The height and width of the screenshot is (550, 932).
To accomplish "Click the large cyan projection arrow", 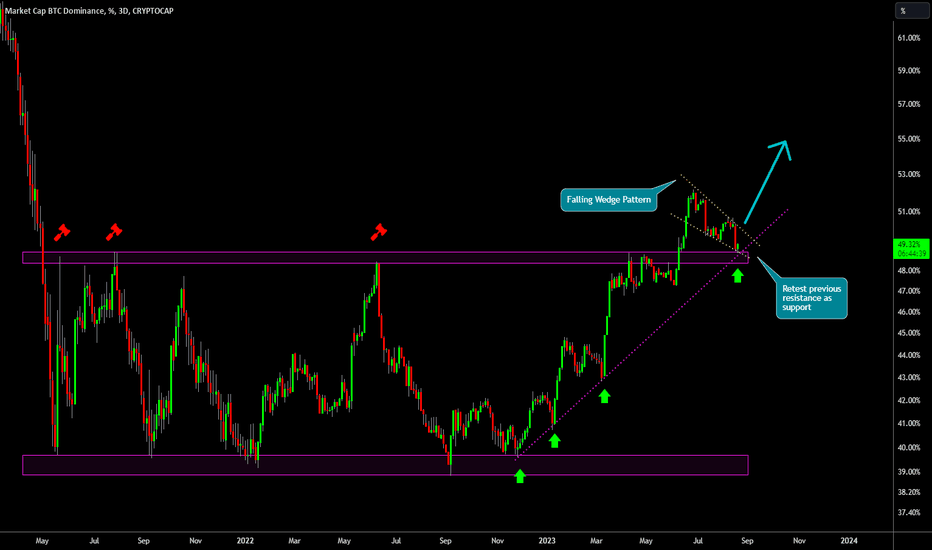I will 767,181.
